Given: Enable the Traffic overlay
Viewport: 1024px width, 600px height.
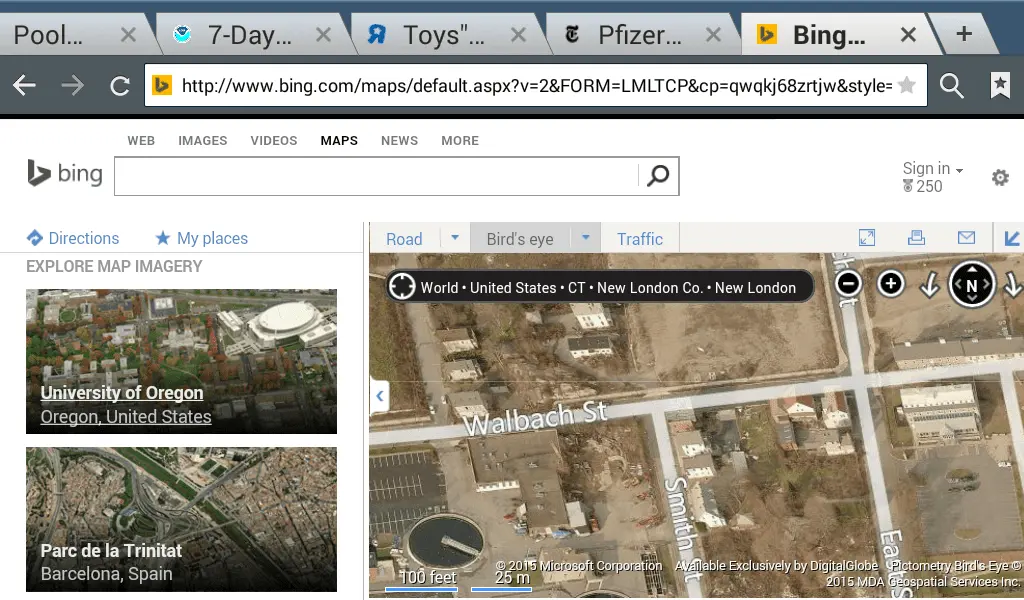Looking at the screenshot, I should (x=639, y=238).
